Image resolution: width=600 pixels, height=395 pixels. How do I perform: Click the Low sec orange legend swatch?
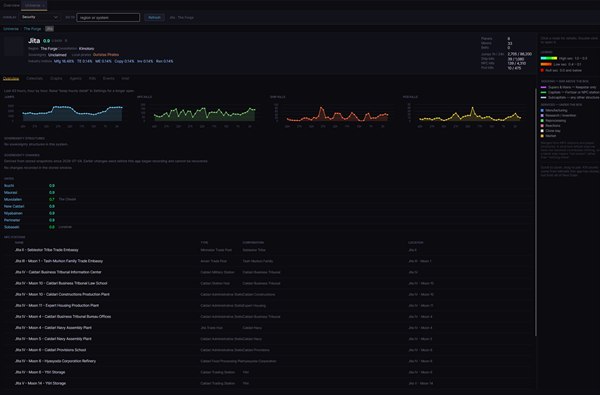546,64
